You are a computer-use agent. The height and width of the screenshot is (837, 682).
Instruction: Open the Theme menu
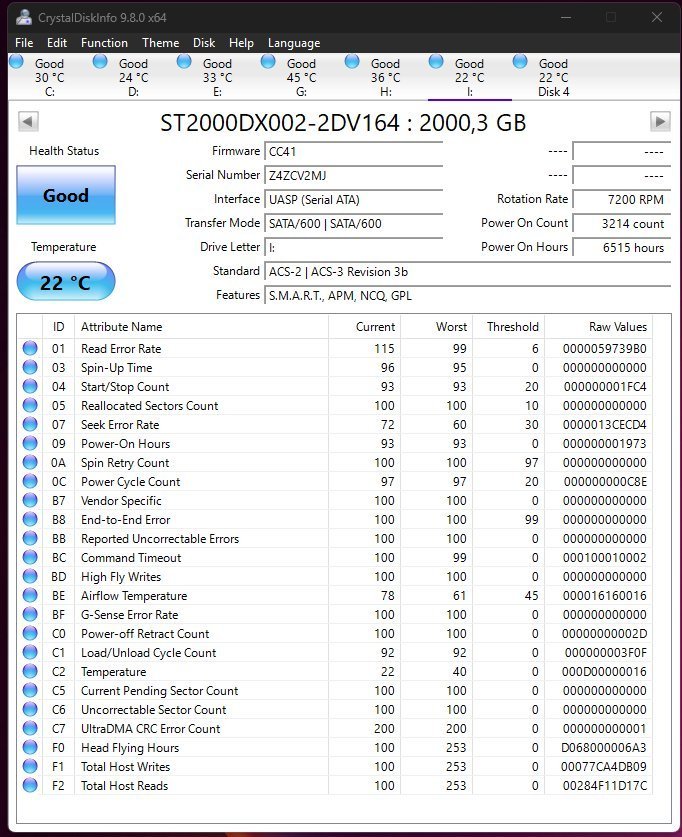(x=160, y=43)
